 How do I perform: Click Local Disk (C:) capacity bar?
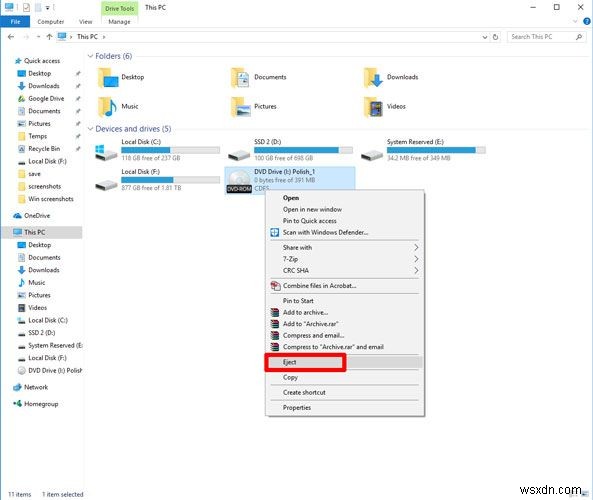coord(170,150)
